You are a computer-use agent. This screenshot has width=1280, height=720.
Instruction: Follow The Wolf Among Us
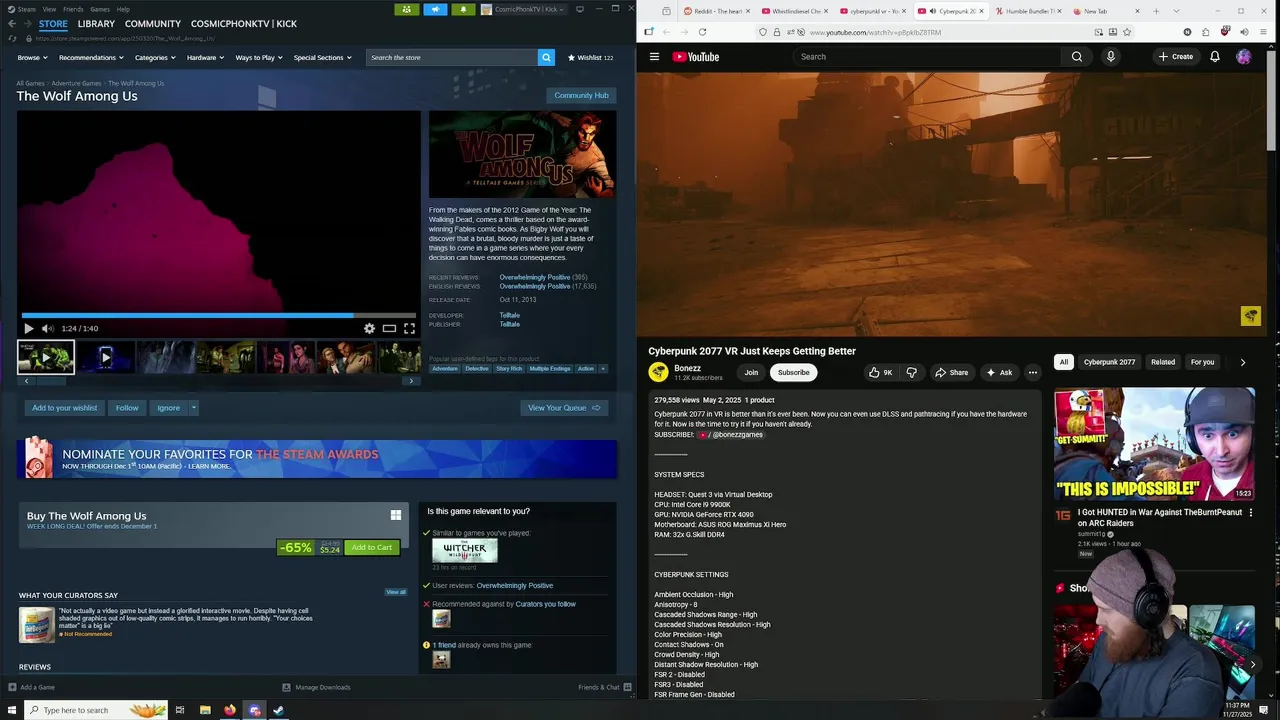pyautogui.click(x=127, y=407)
